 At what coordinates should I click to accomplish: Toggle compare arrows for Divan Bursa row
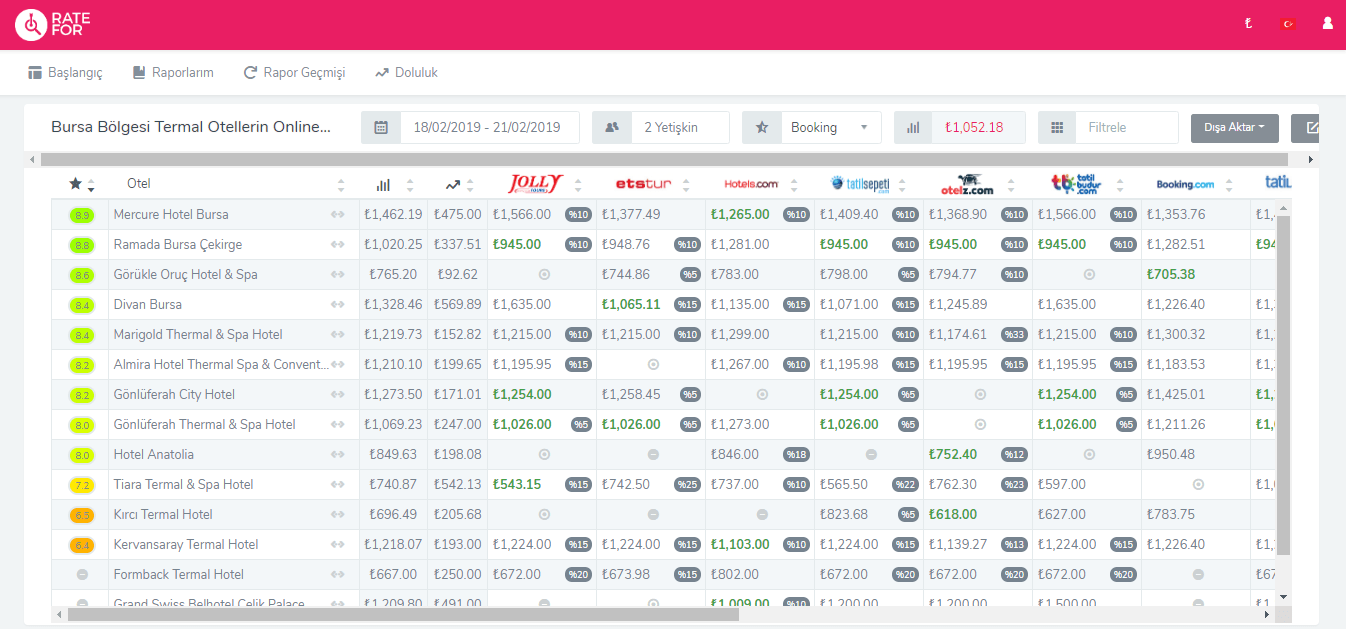coord(338,305)
